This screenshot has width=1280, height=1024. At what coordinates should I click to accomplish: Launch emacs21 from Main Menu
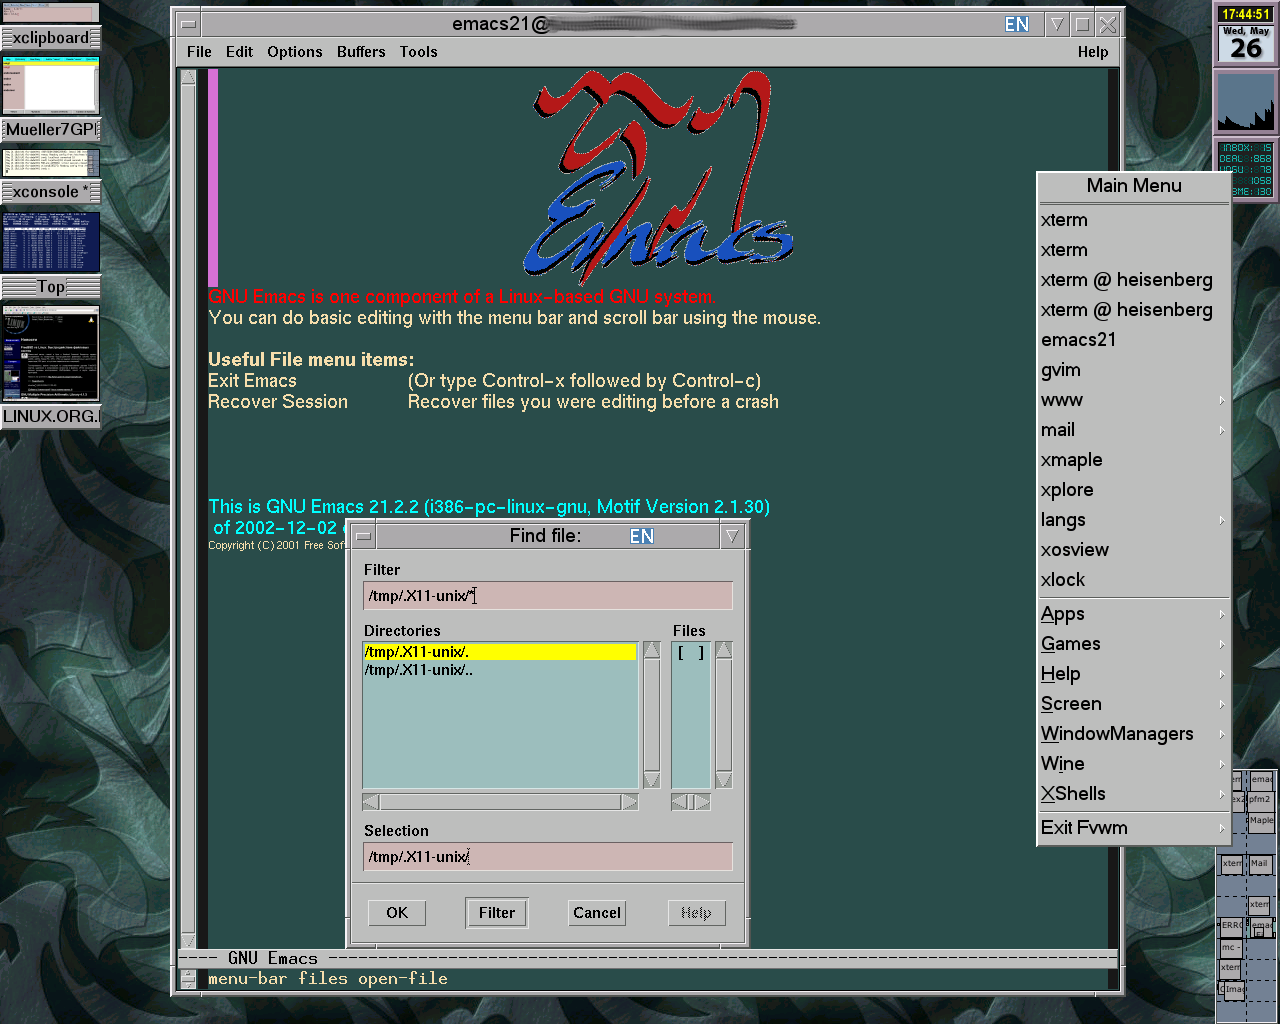[x=1133, y=340]
